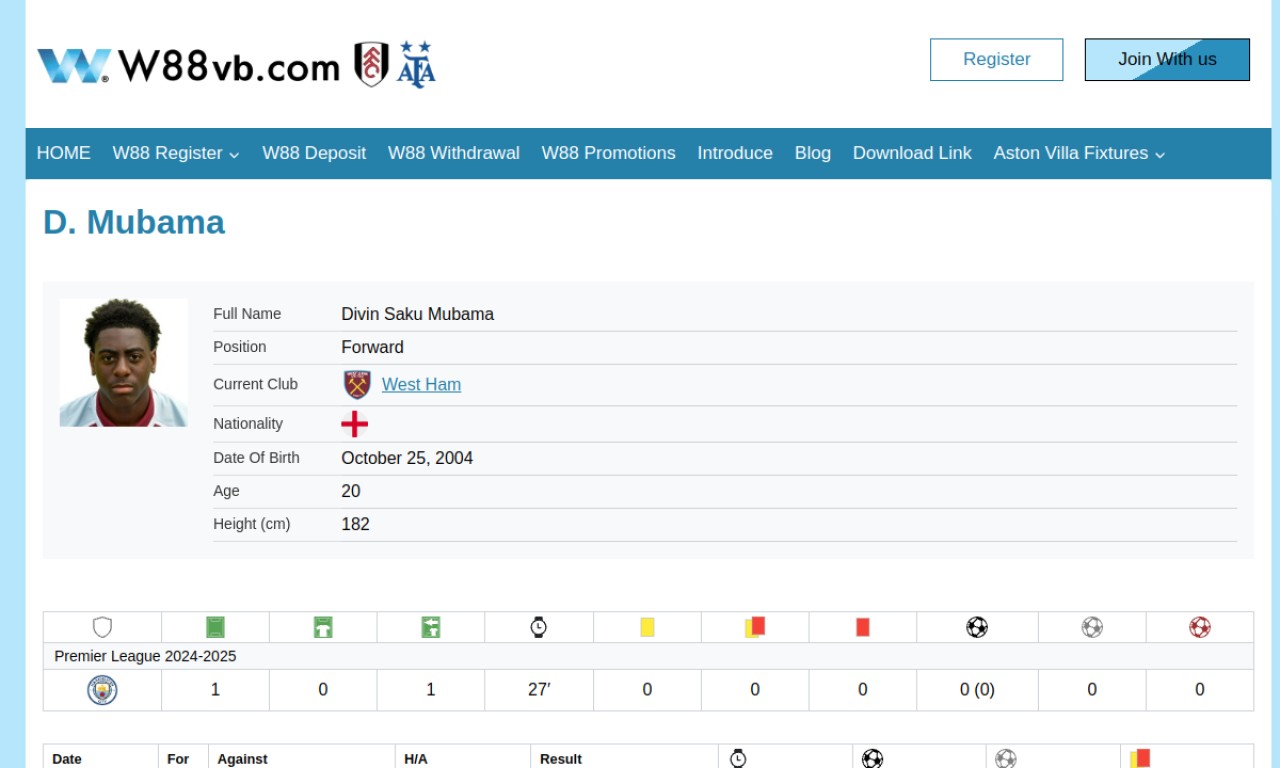Click the grey football assists icon in stats header
The image size is (1280, 768).
pyautogui.click(x=1092, y=627)
